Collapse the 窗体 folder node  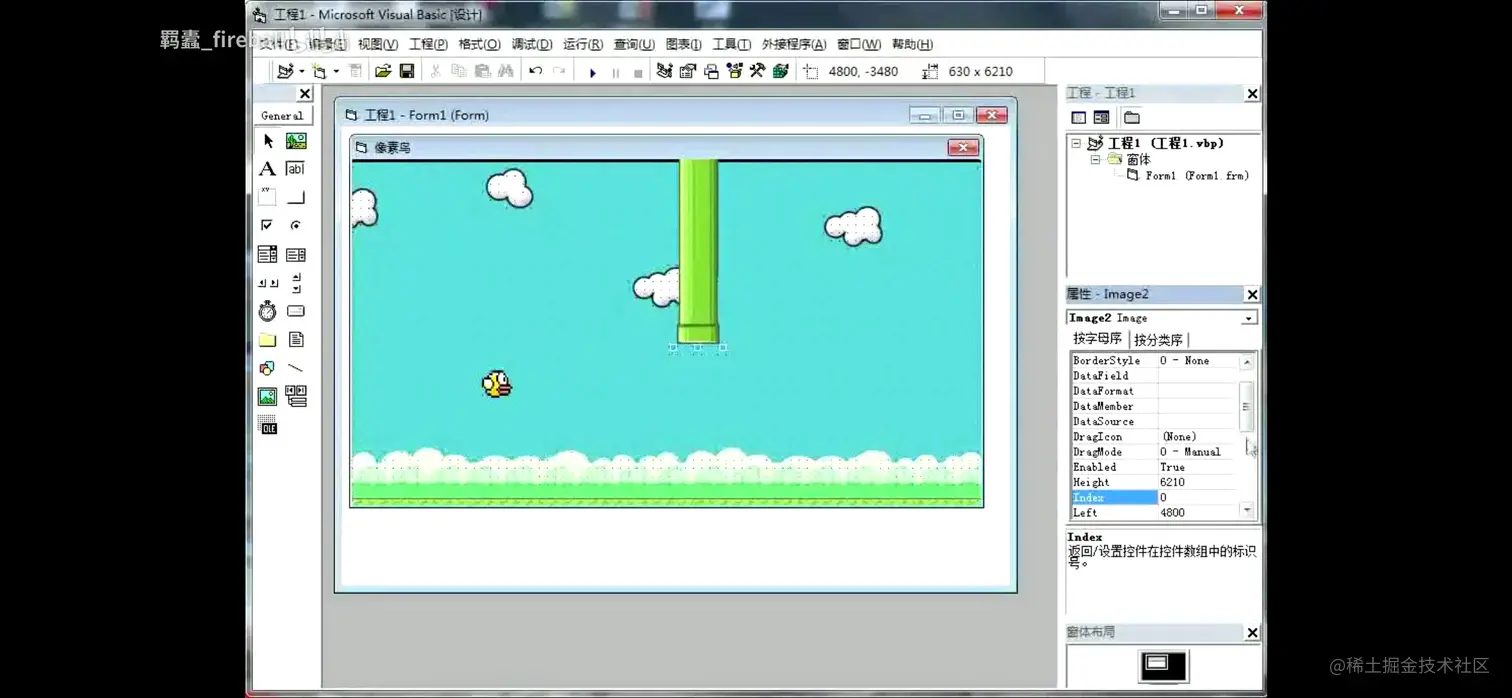point(1095,159)
